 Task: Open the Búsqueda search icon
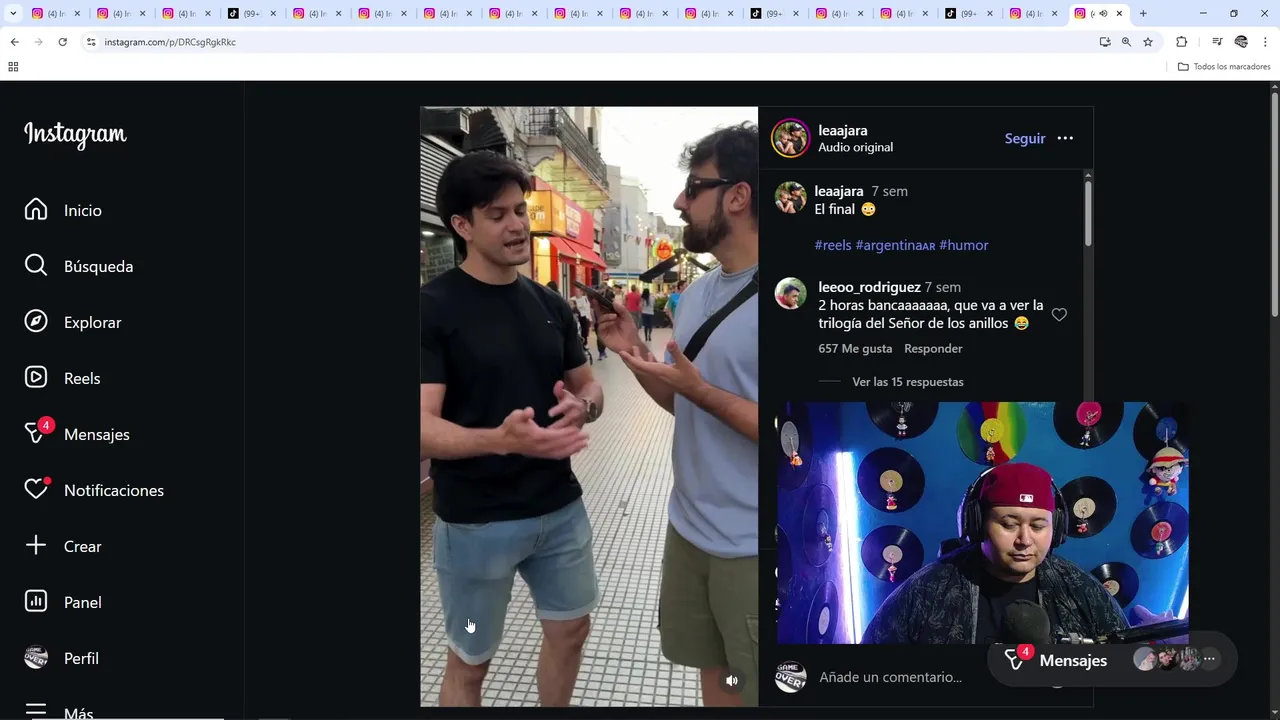tap(36, 265)
